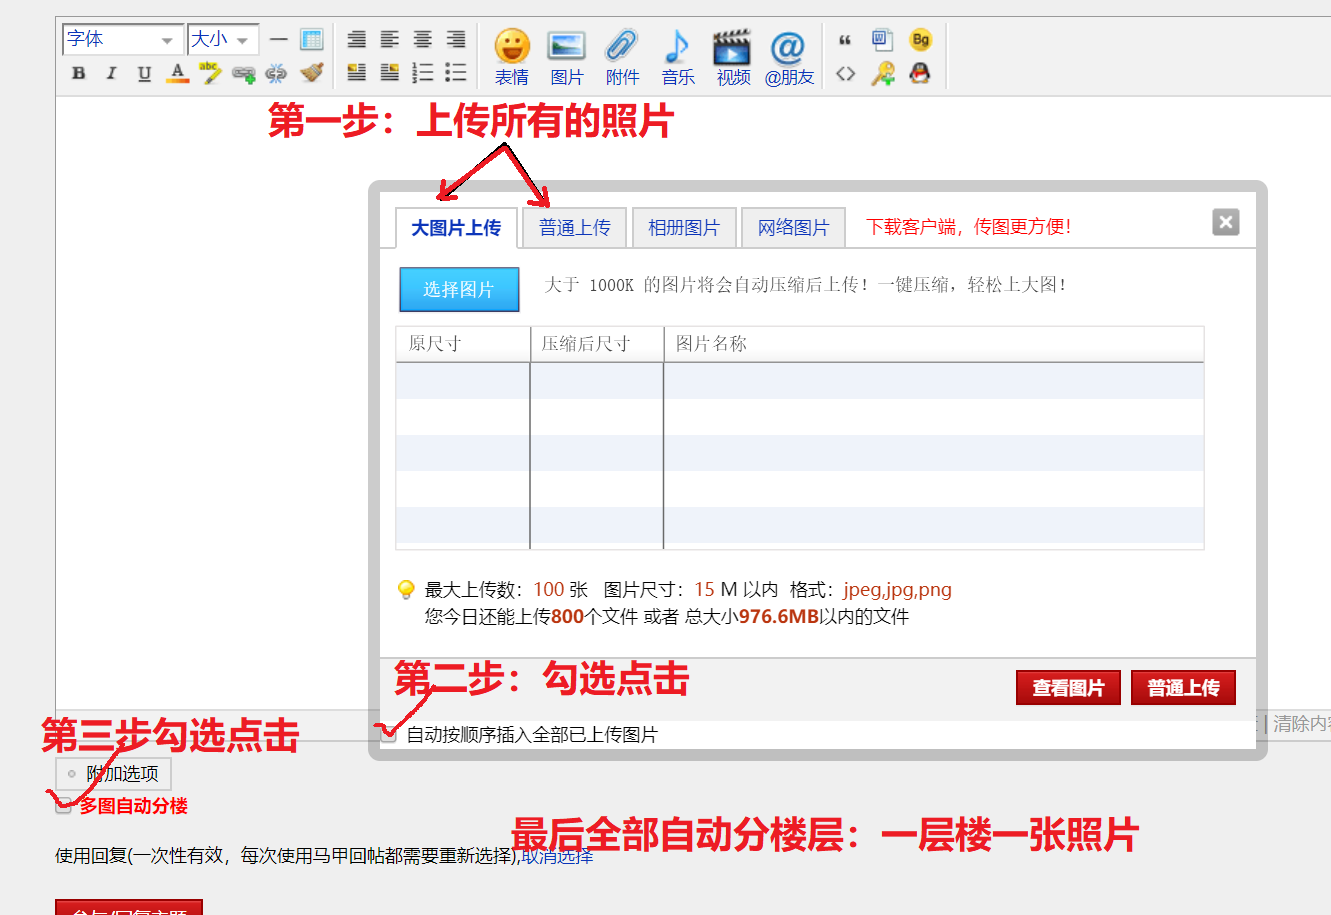The width and height of the screenshot is (1331, 915).
Task: Expand the 附加选项 additional options toggle
Action: tap(113, 774)
